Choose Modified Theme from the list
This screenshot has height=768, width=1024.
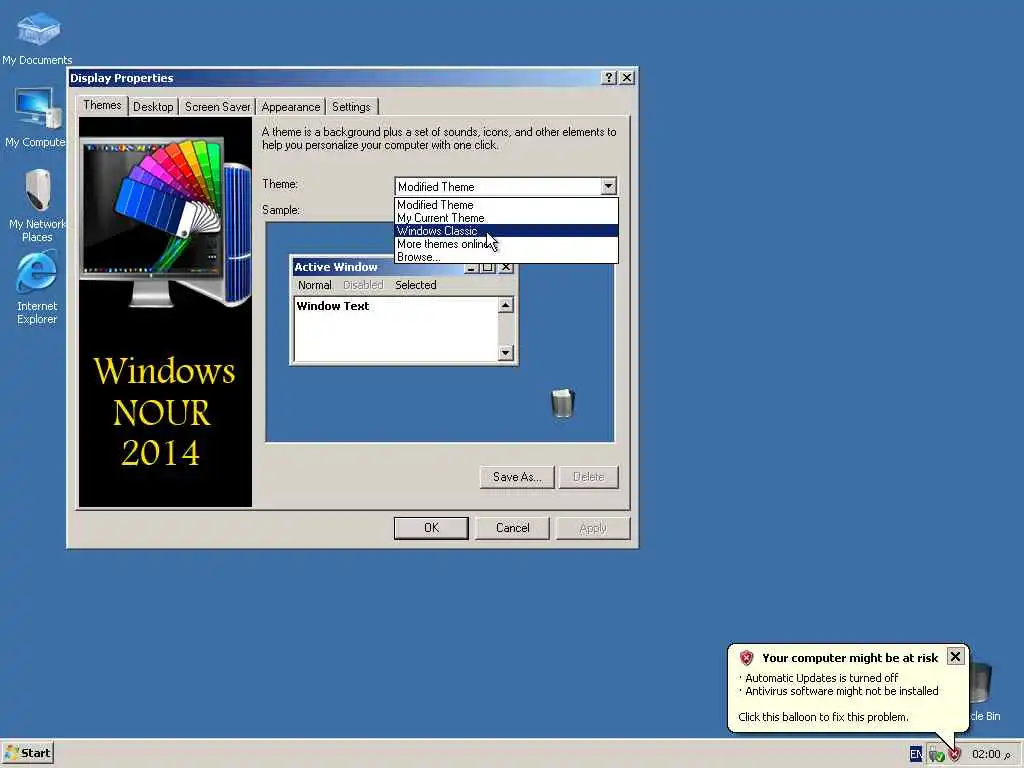[506, 204]
